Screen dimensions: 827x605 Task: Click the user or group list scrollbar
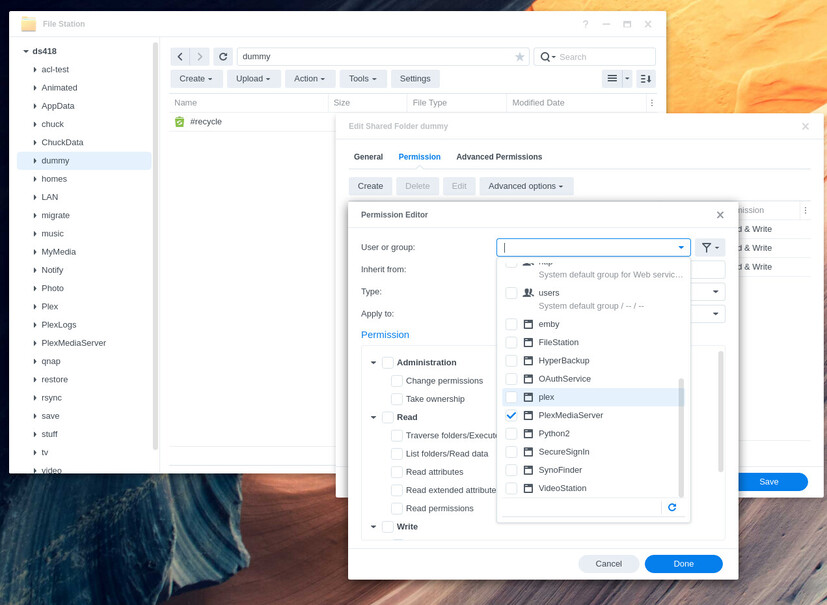click(x=681, y=438)
